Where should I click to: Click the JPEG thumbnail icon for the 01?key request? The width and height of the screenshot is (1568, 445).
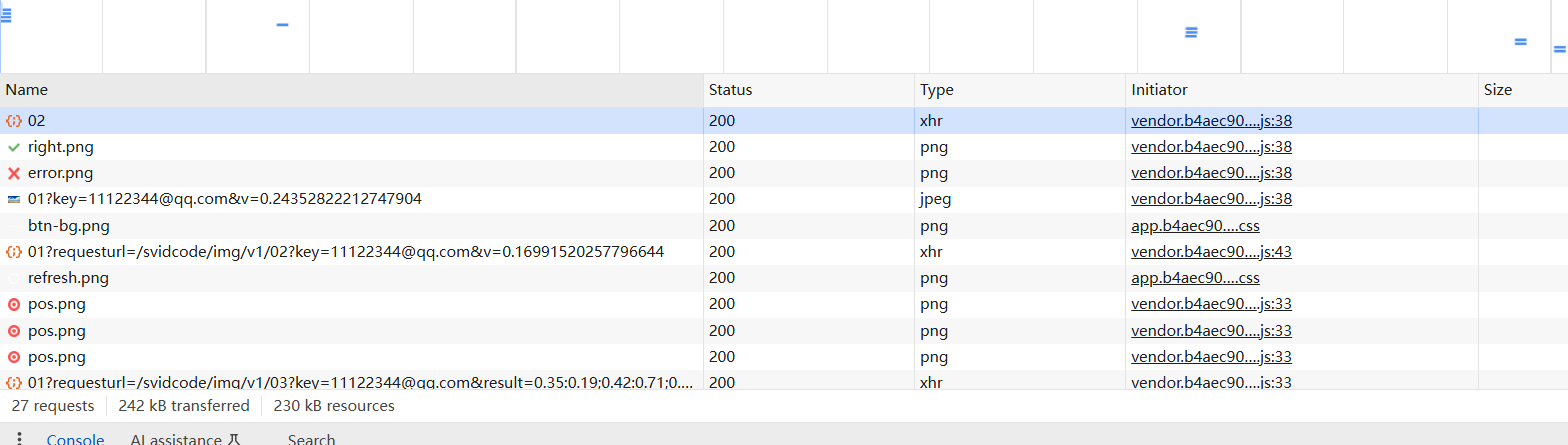(x=14, y=199)
